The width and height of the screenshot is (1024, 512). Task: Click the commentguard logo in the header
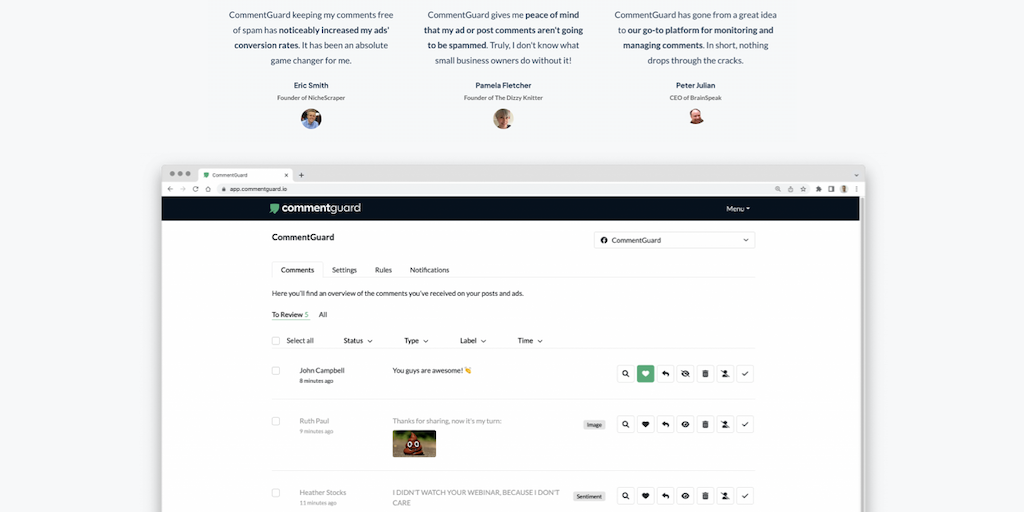click(x=315, y=208)
